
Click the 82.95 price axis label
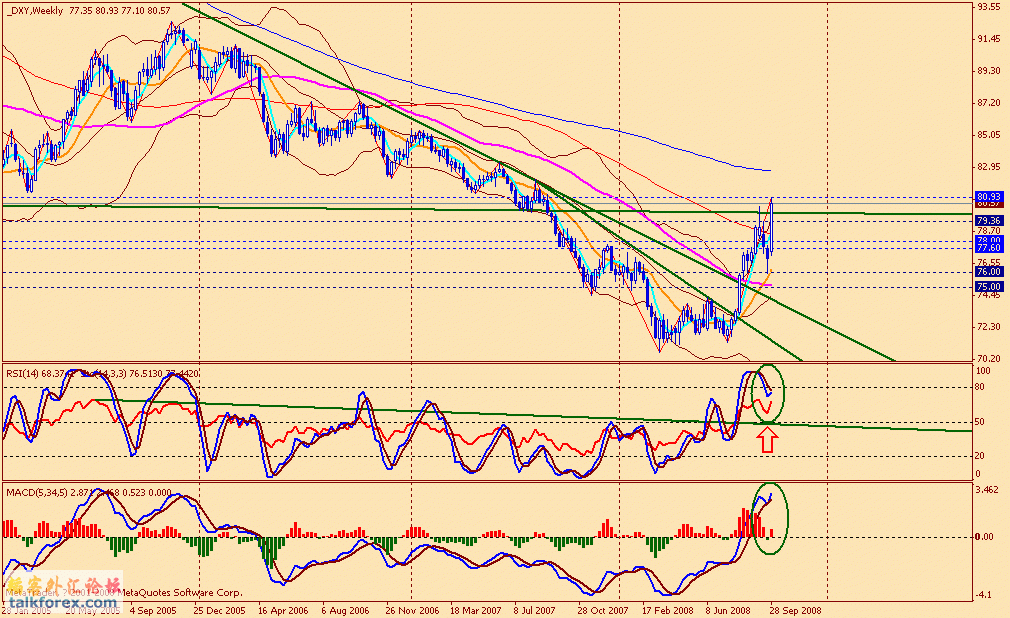[x=989, y=166]
